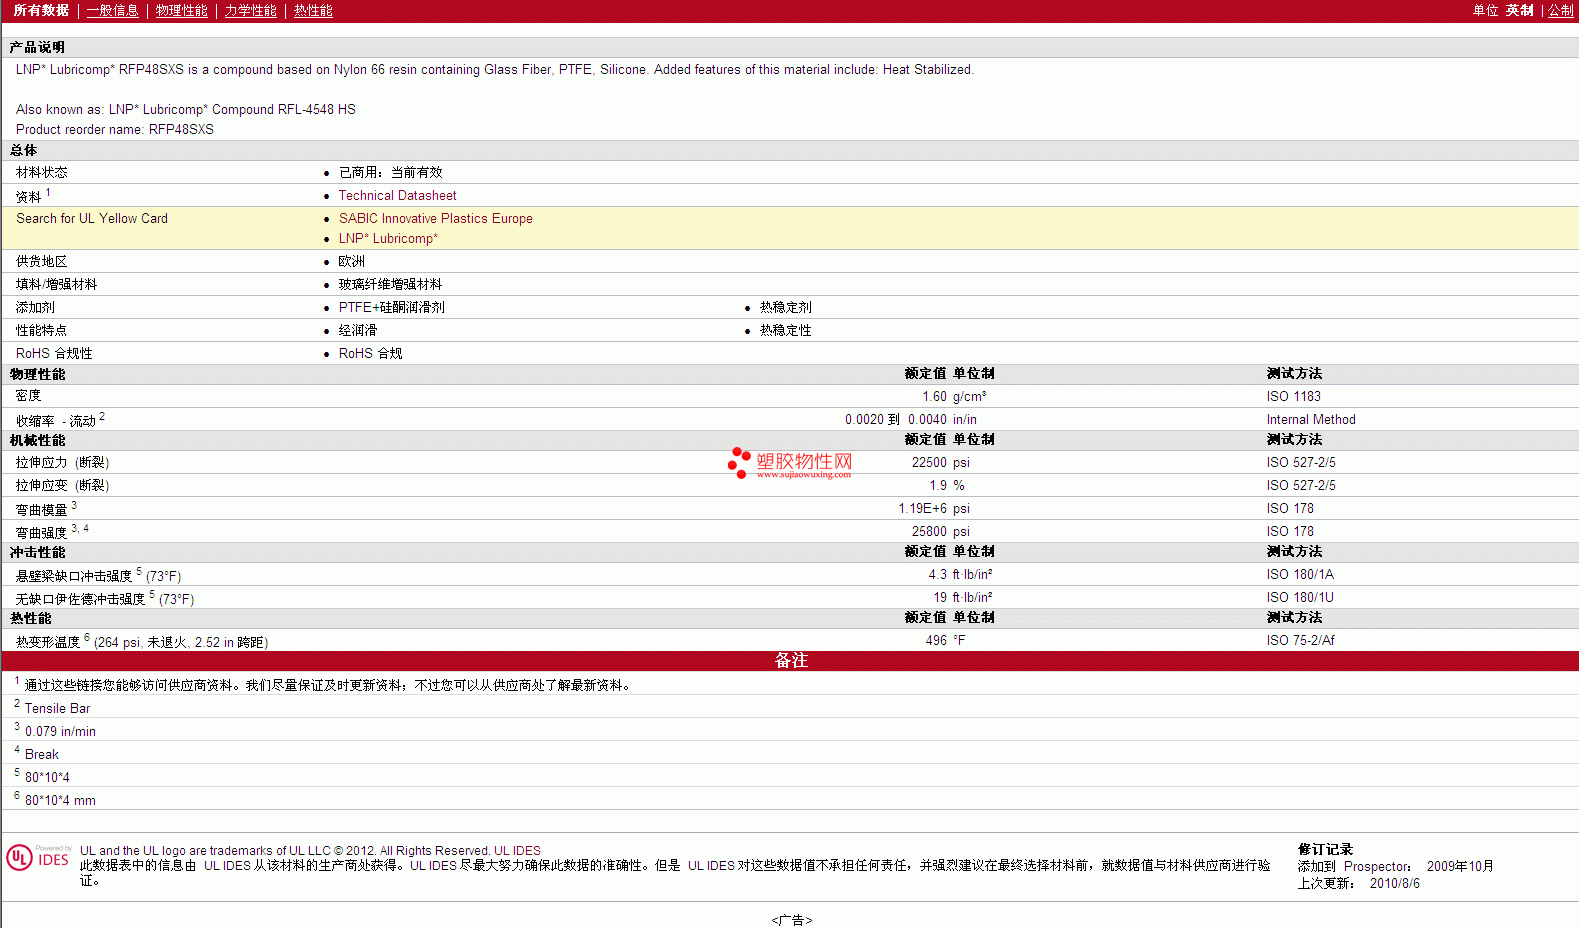Open the 所有数据 tab
The image size is (1579, 928).
click(41, 10)
